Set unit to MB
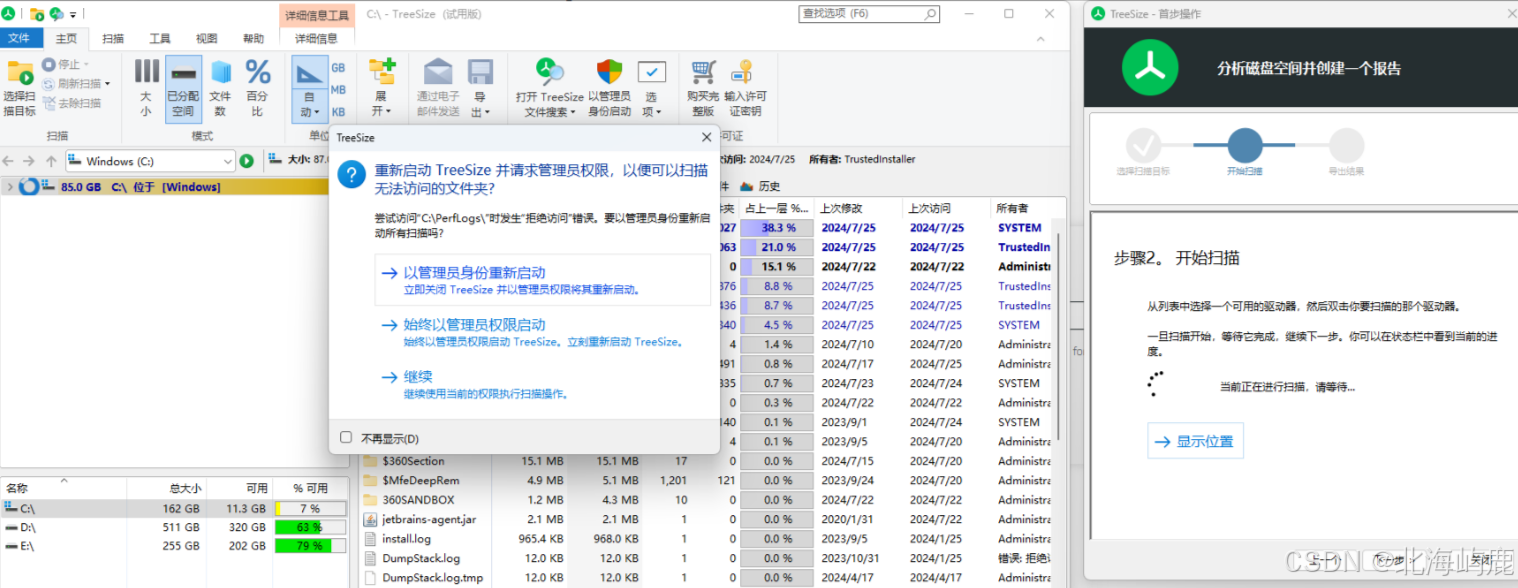This screenshot has height=588, width=1518. (x=338, y=90)
